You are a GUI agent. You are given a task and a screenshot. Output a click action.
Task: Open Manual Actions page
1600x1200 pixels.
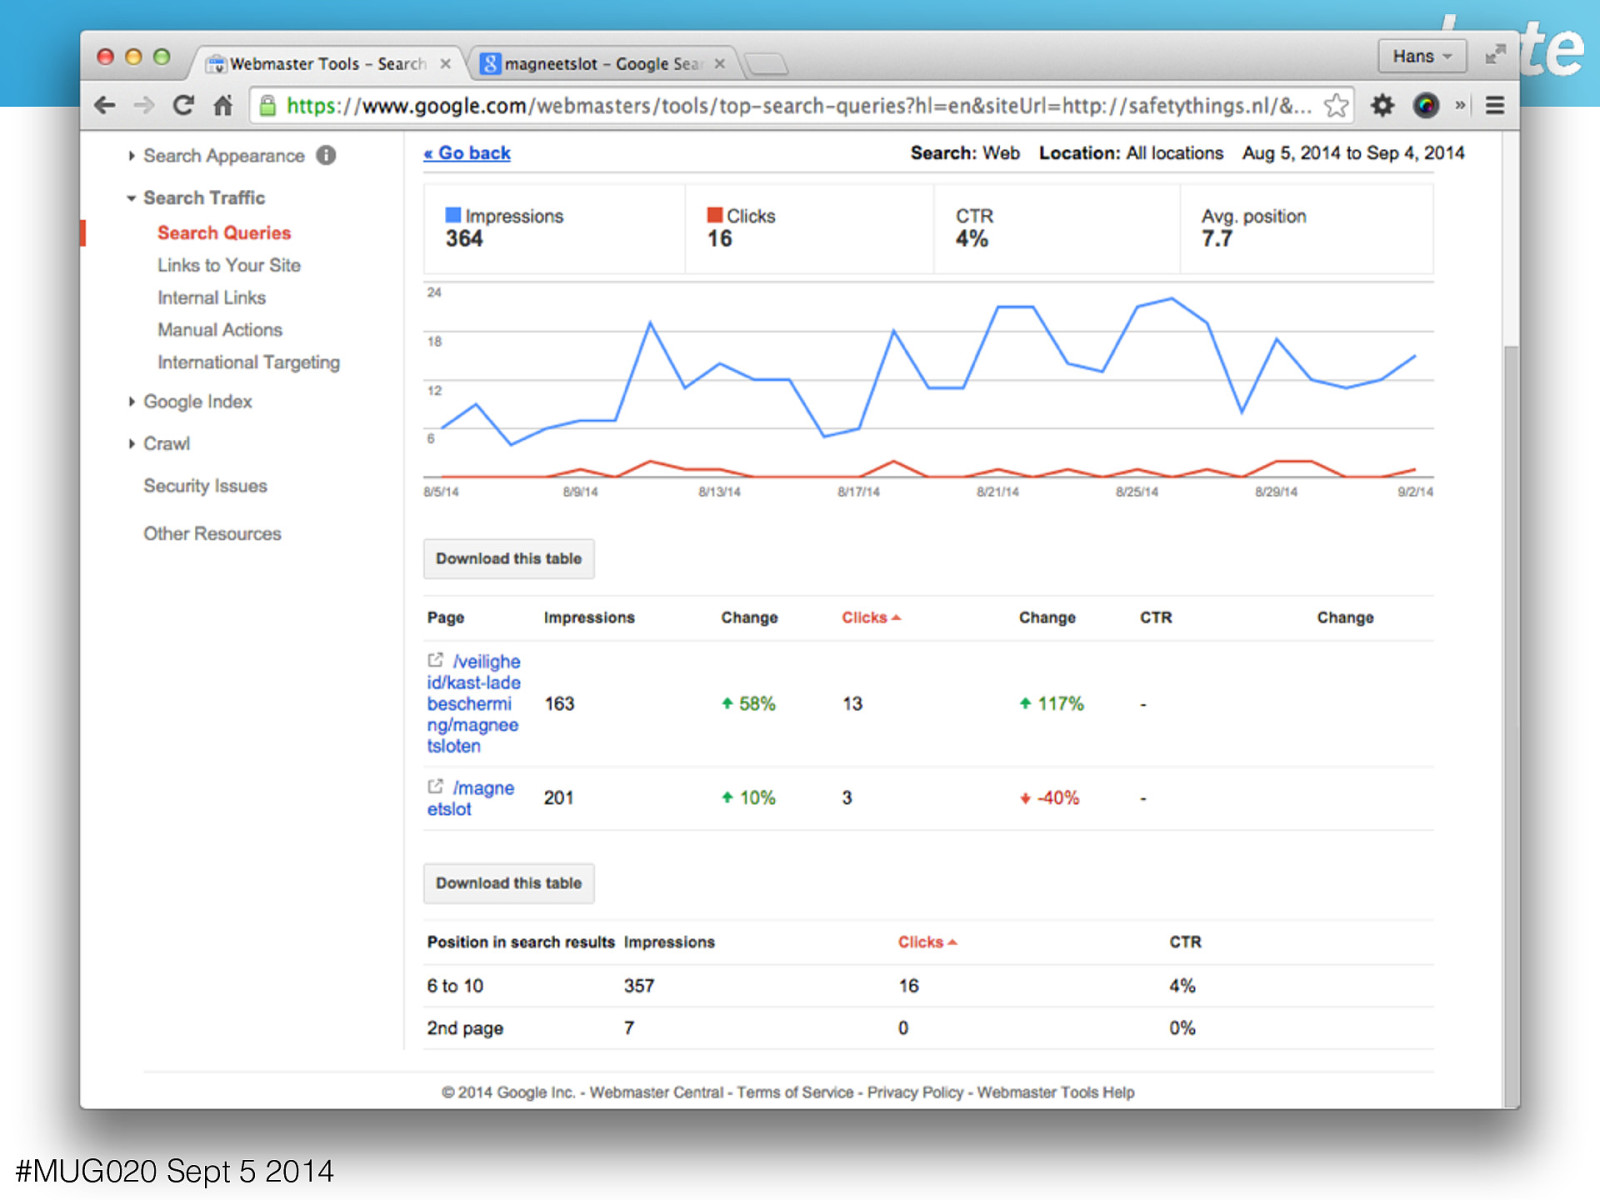coord(220,329)
